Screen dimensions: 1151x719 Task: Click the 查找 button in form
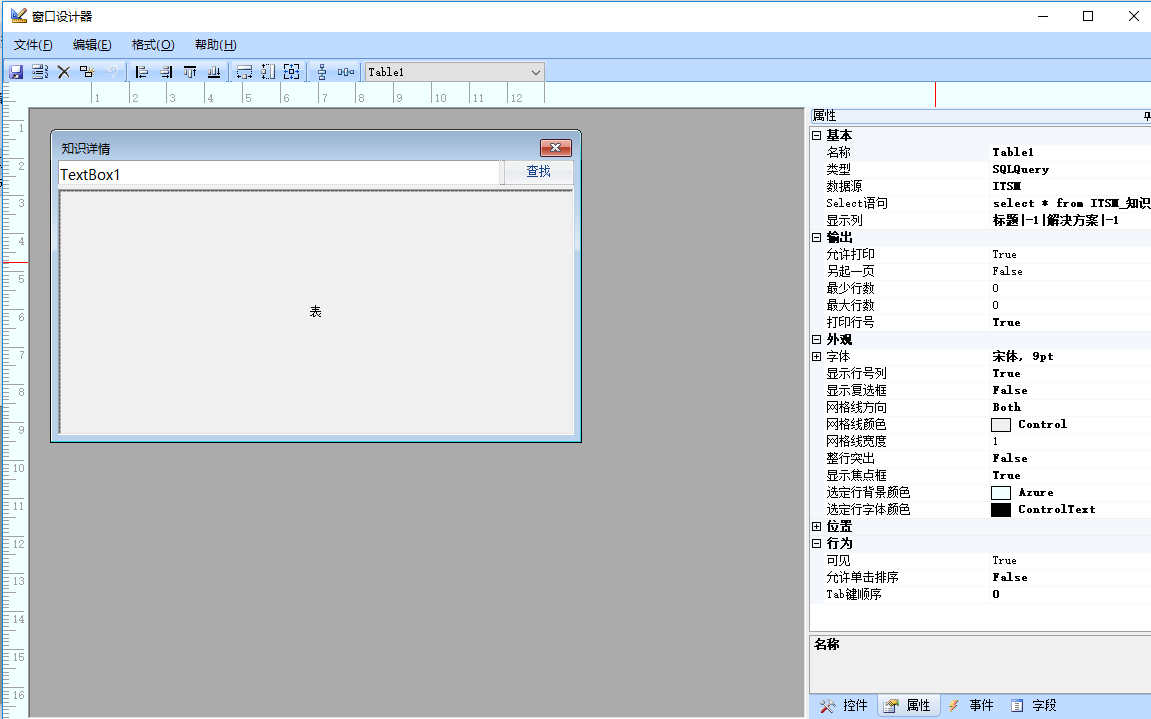pos(538,172)
